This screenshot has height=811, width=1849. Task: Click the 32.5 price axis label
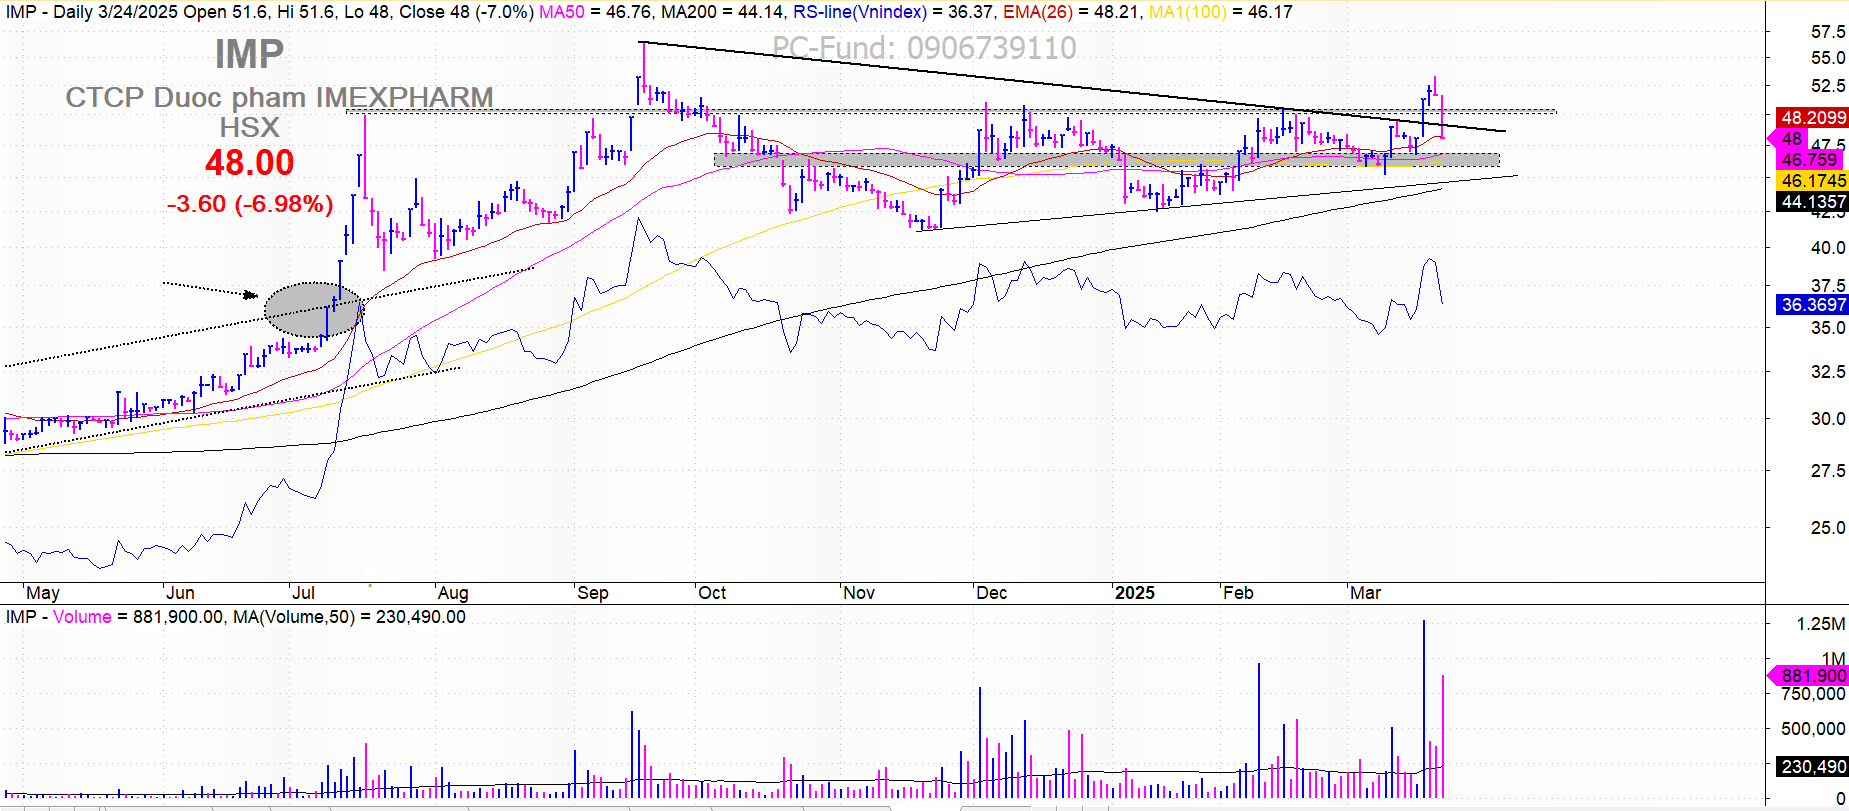click(1828, 372)
